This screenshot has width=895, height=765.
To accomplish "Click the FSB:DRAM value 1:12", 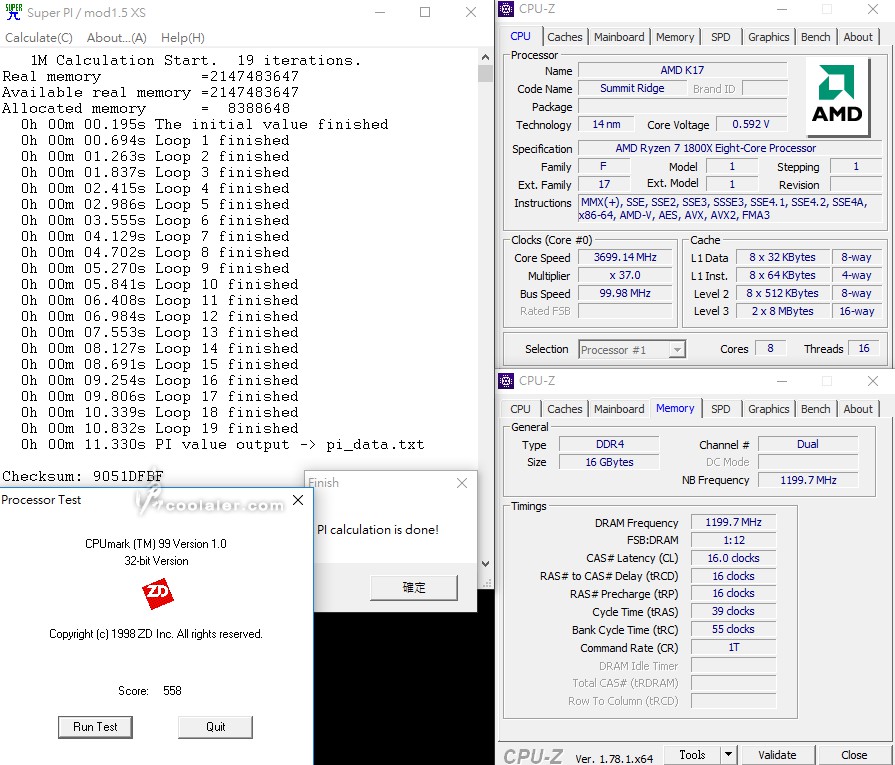I will (x=733, y=540).
